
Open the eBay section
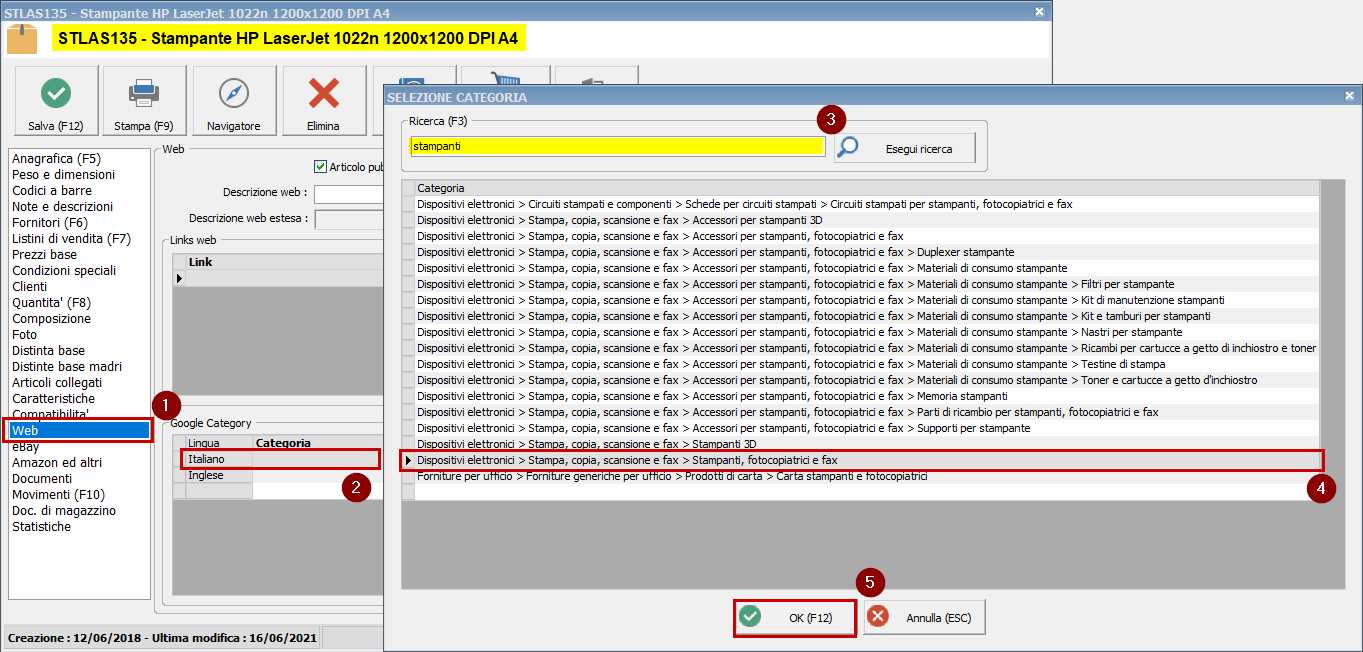(x=26, y=447)
